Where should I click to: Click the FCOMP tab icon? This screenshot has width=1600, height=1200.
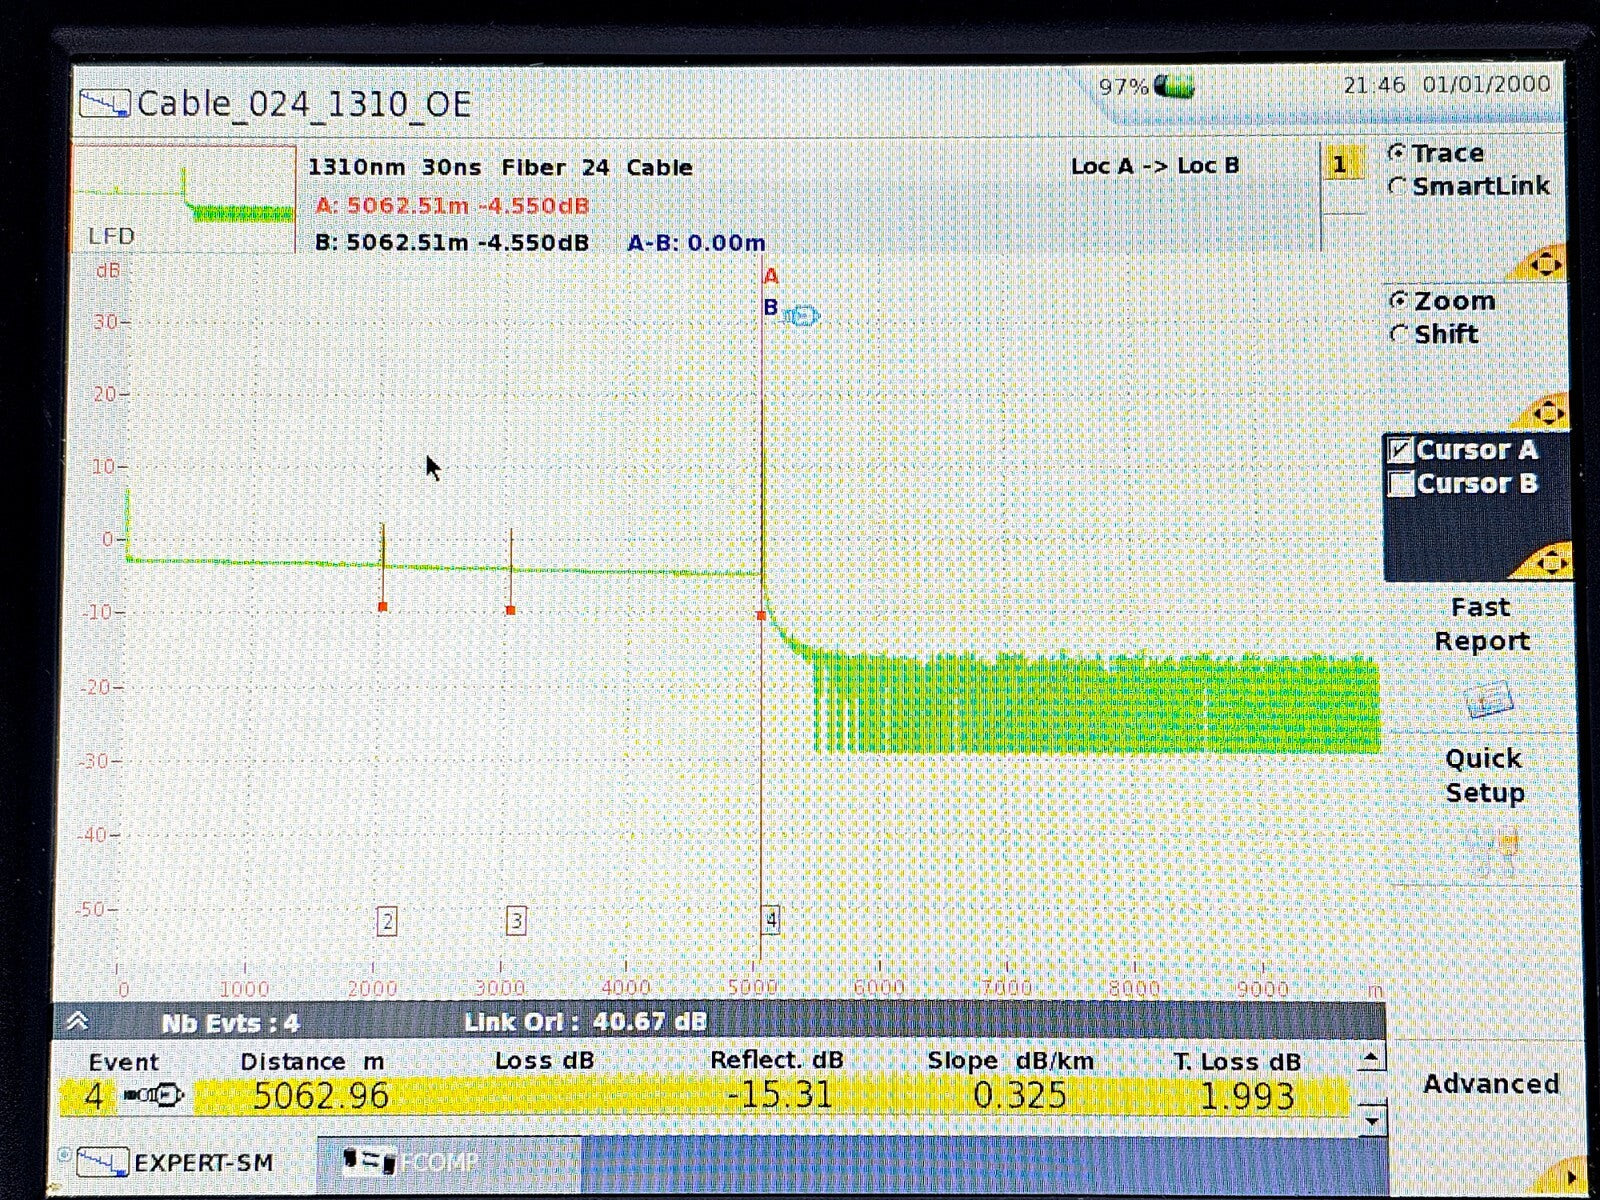[x=369, y=1161]
